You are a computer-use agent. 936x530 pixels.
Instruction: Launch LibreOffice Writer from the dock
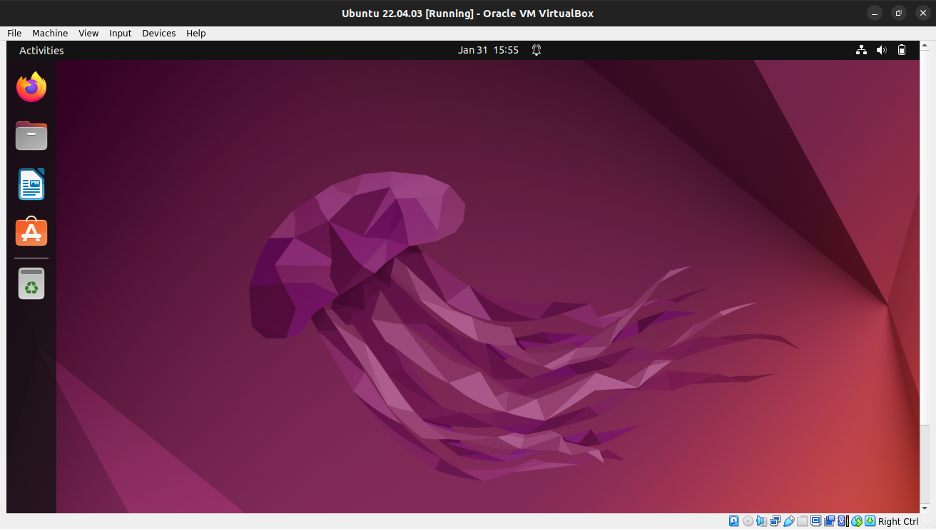point(31,184)
